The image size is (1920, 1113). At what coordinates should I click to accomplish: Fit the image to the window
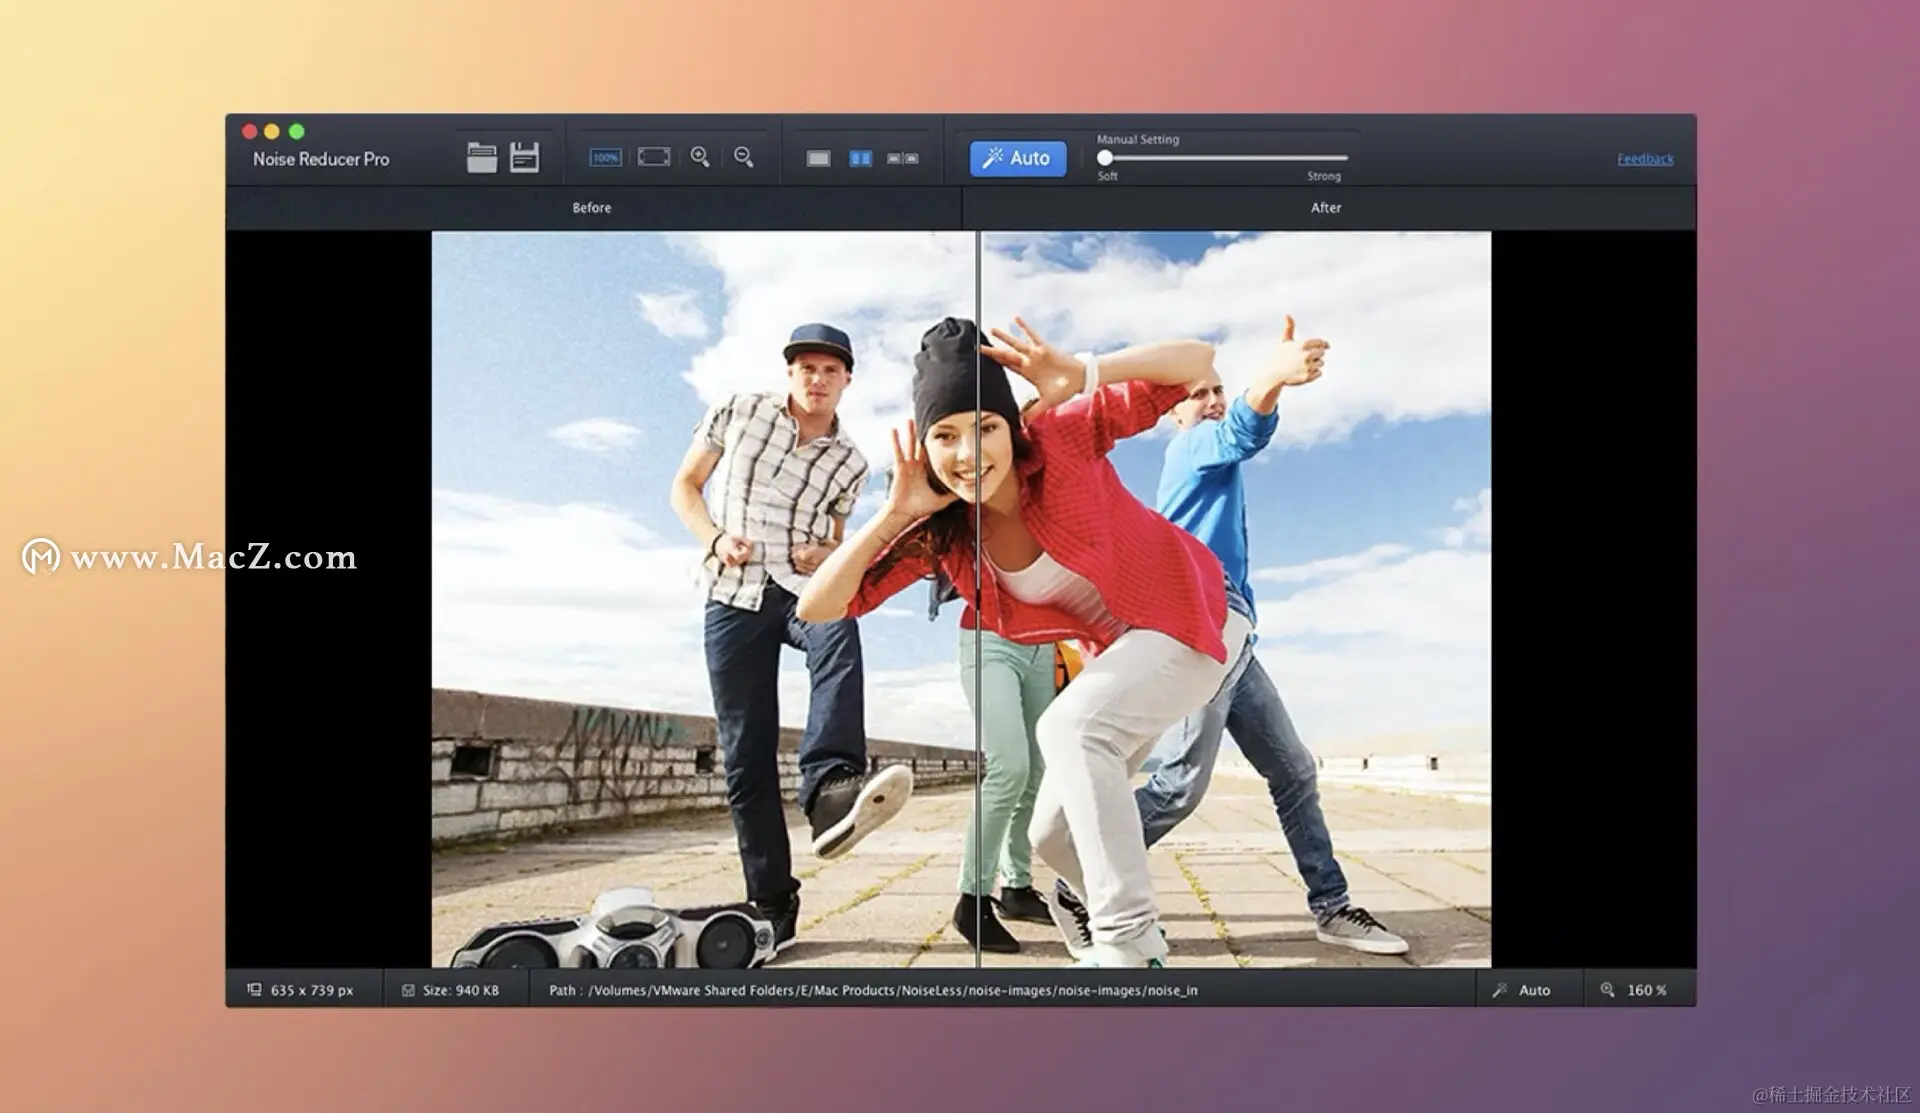tap(654, 157)
